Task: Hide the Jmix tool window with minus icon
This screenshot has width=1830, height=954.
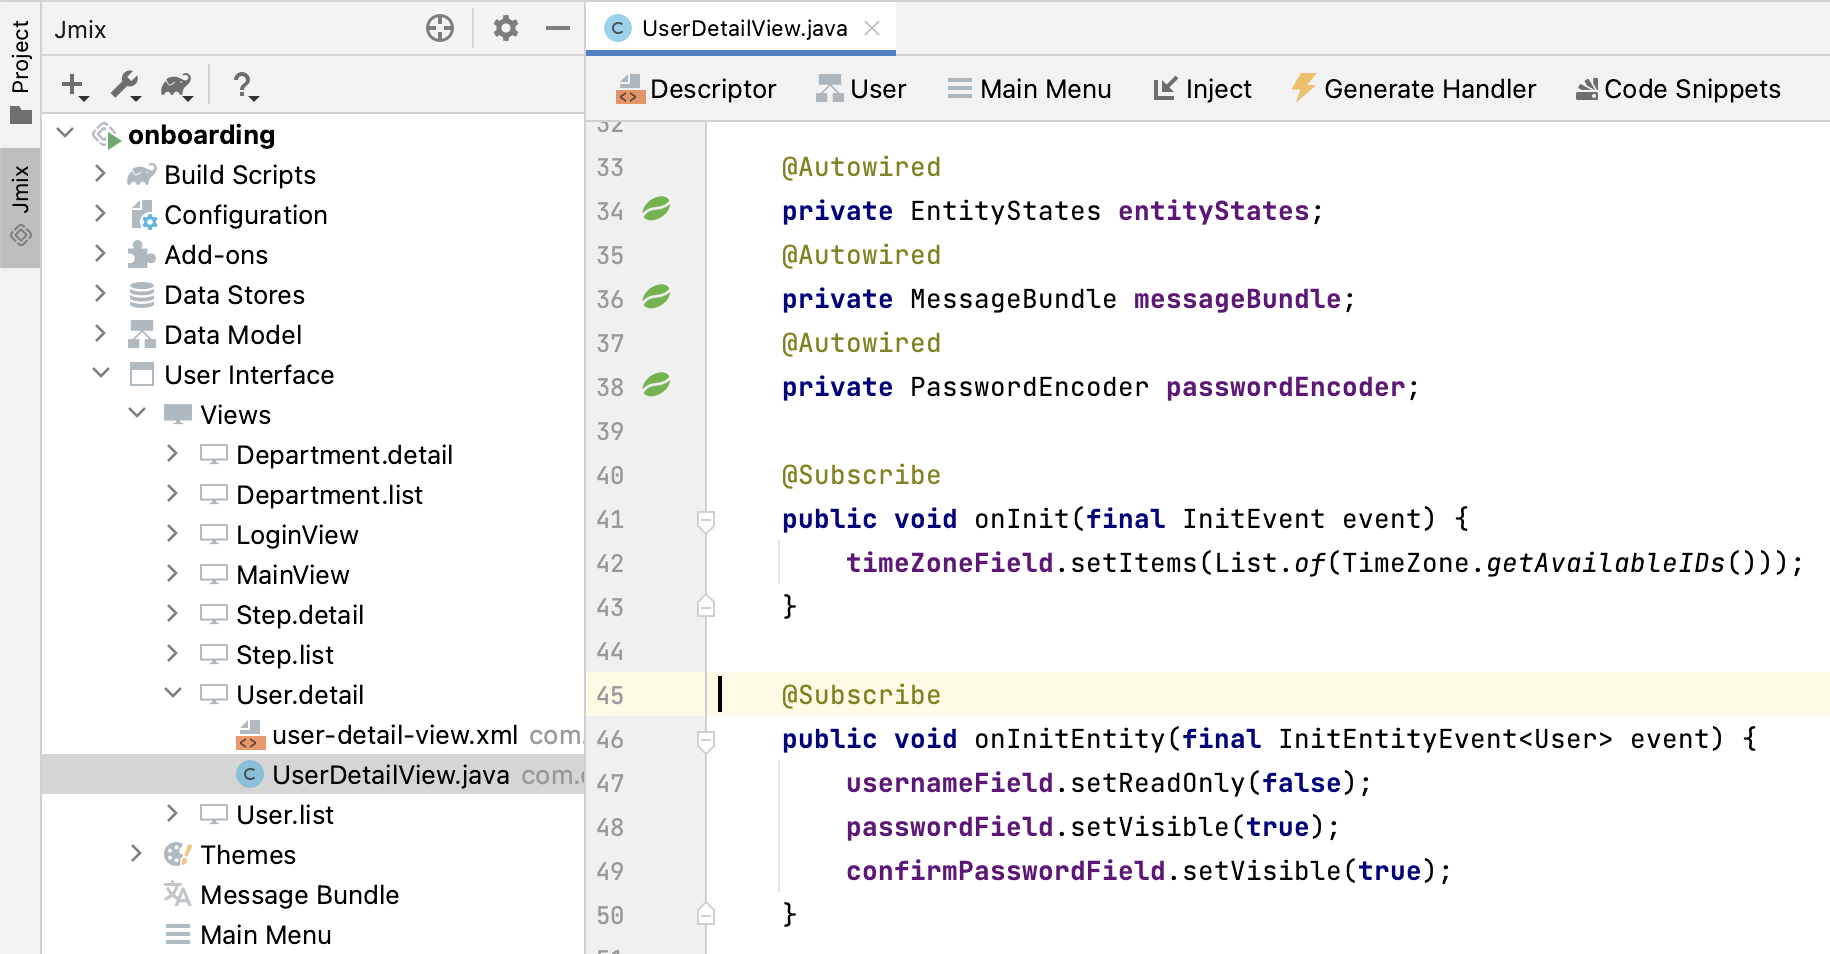Action: [557, 29]
